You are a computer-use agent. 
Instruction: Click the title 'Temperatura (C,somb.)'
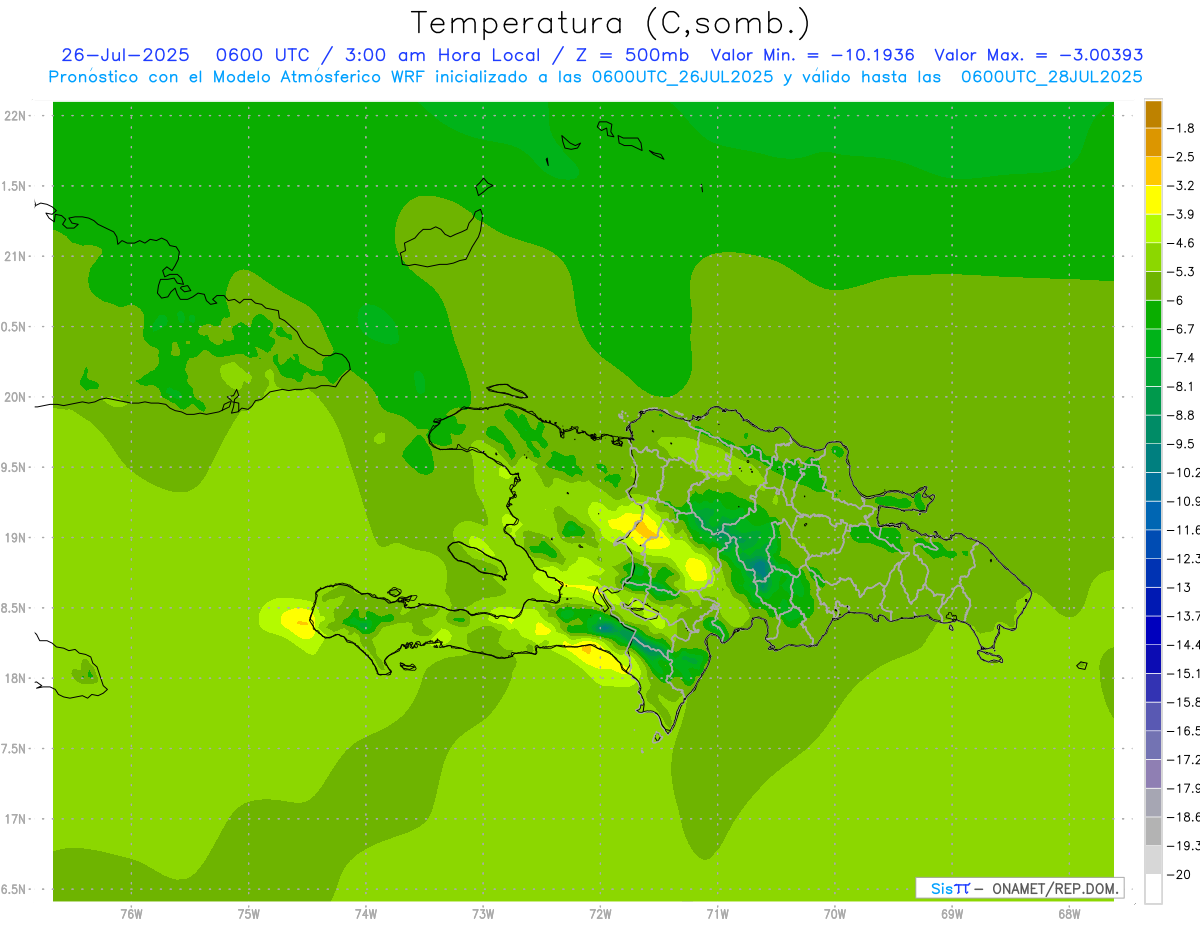[x=611, y=23]
